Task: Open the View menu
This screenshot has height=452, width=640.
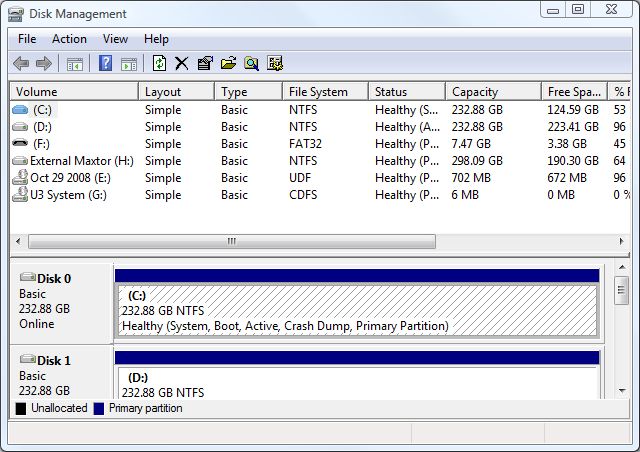Action: (x=115, y=39)
